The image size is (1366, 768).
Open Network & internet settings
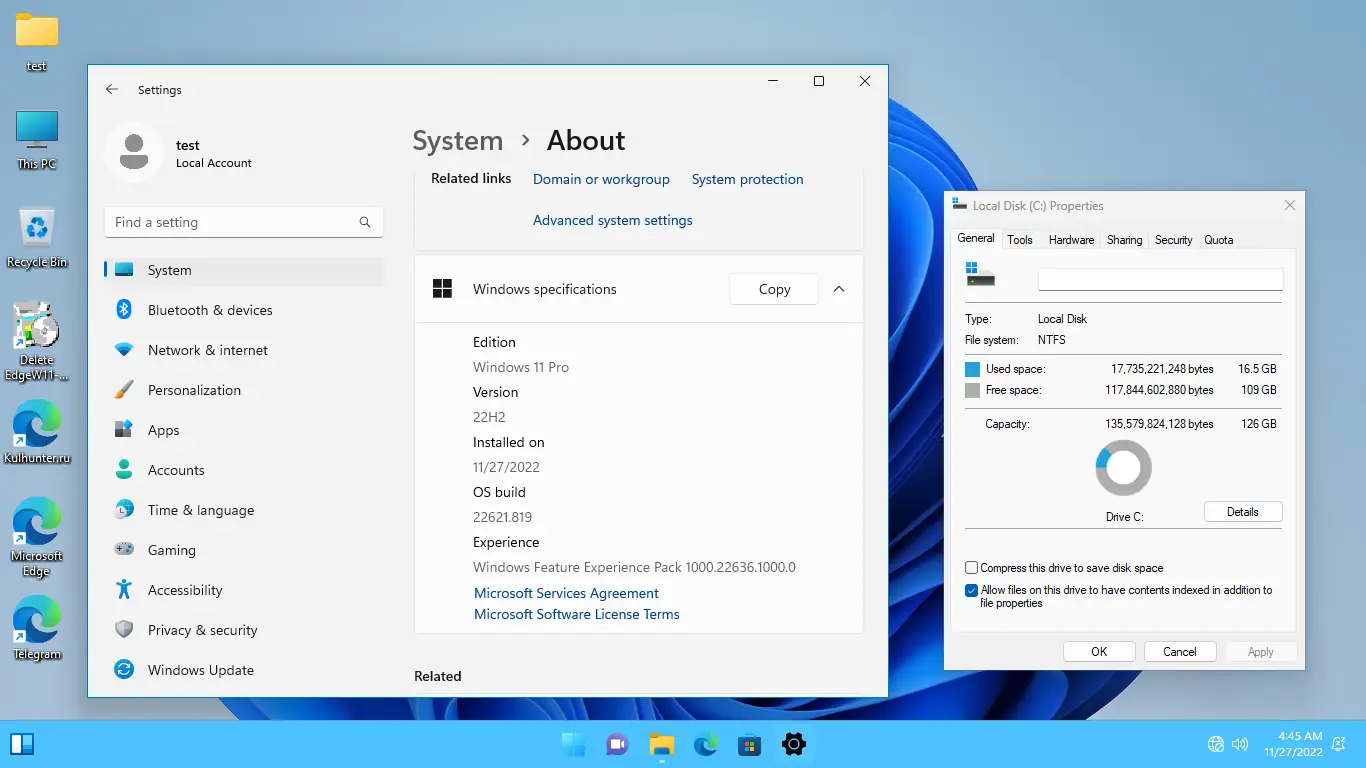[207, 350]
